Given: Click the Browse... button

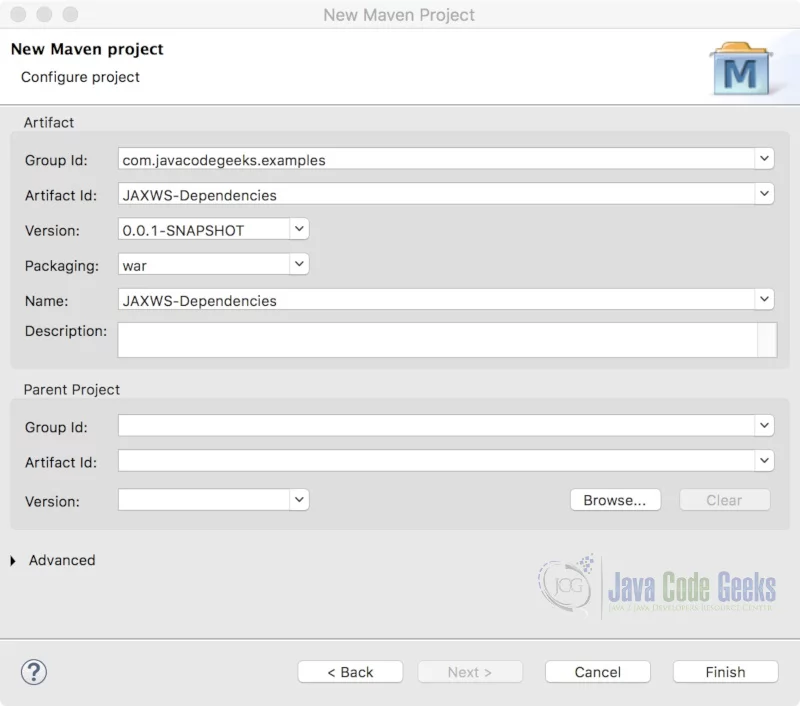Looking at the screenshot, I should (615, 500).
